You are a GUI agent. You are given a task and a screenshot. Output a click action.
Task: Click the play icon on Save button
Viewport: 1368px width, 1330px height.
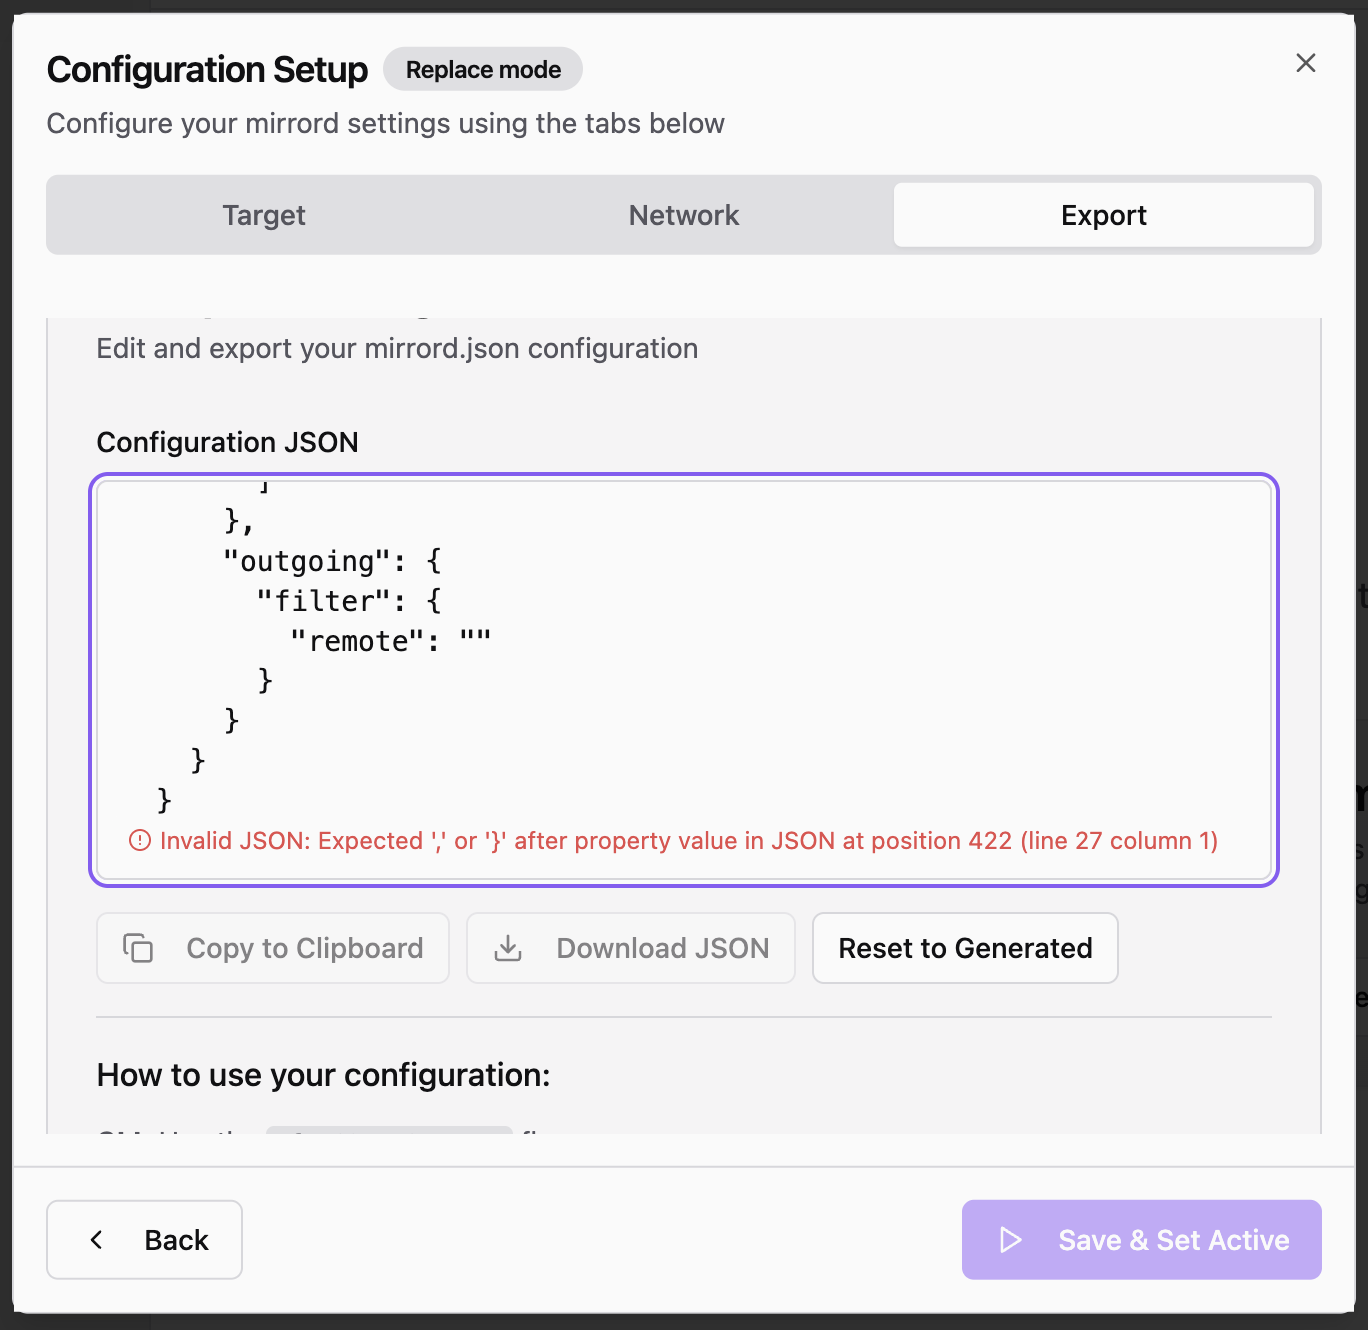(1011, 1240)
